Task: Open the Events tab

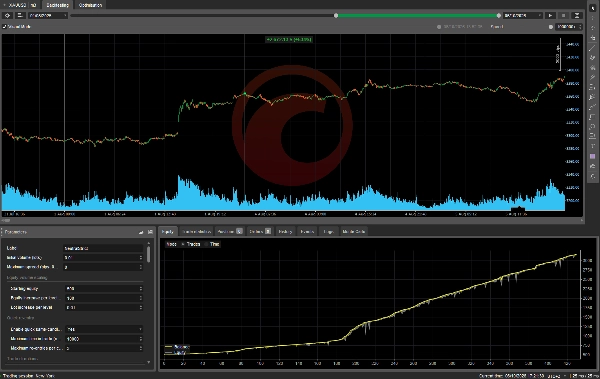Action: (307, 231)
